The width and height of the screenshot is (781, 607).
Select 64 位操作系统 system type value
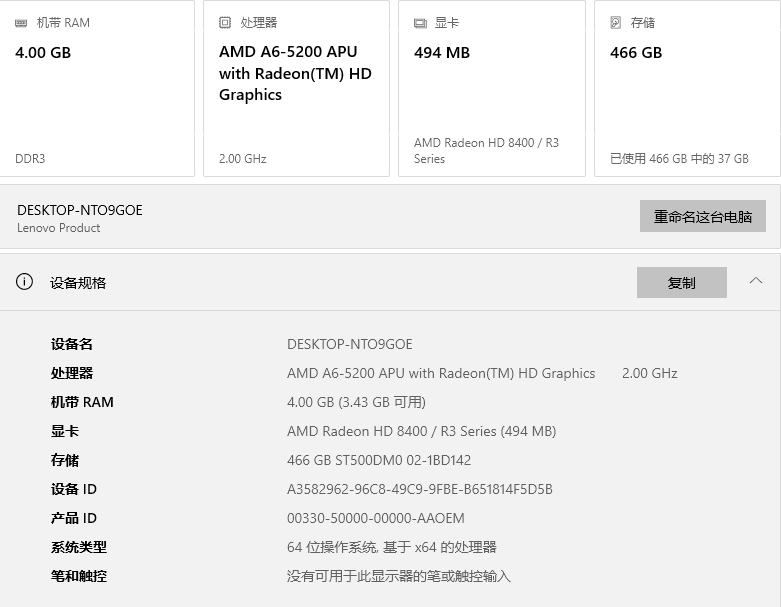(391, 547)
